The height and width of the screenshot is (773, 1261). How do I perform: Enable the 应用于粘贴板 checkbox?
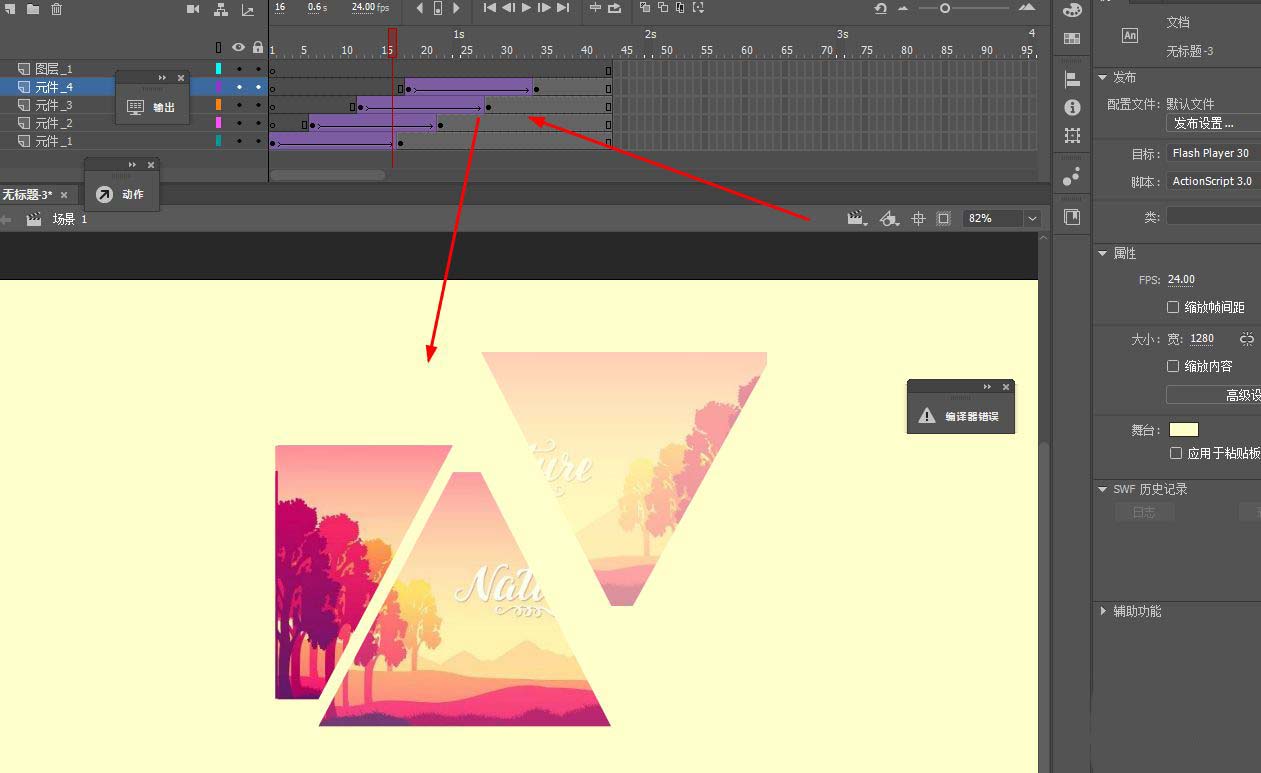pos(1176,453)
